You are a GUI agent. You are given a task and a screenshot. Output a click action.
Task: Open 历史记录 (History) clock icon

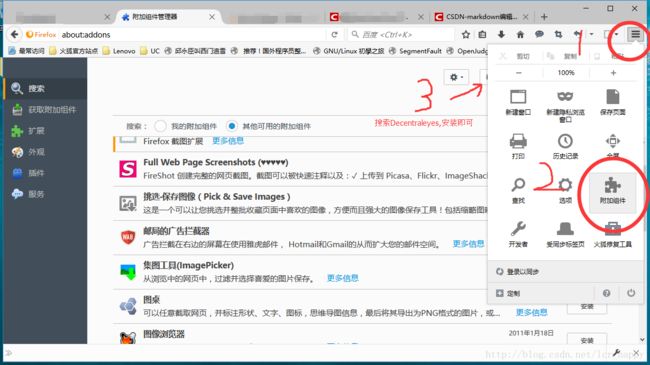[x=565, y=146]
